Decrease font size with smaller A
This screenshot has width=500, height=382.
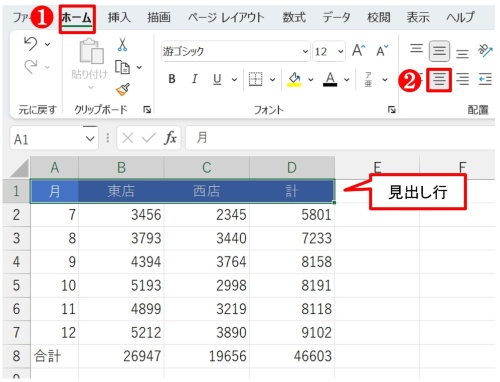pos(382,51)
